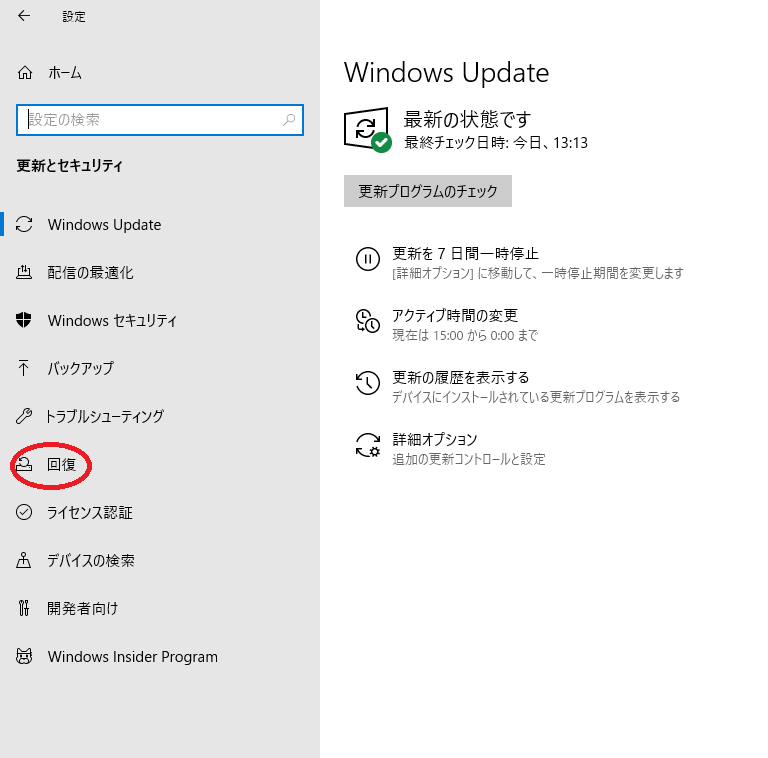Click the バックアップ up-arrow icon
Screen dimensions: 768x758
[23, 368]
